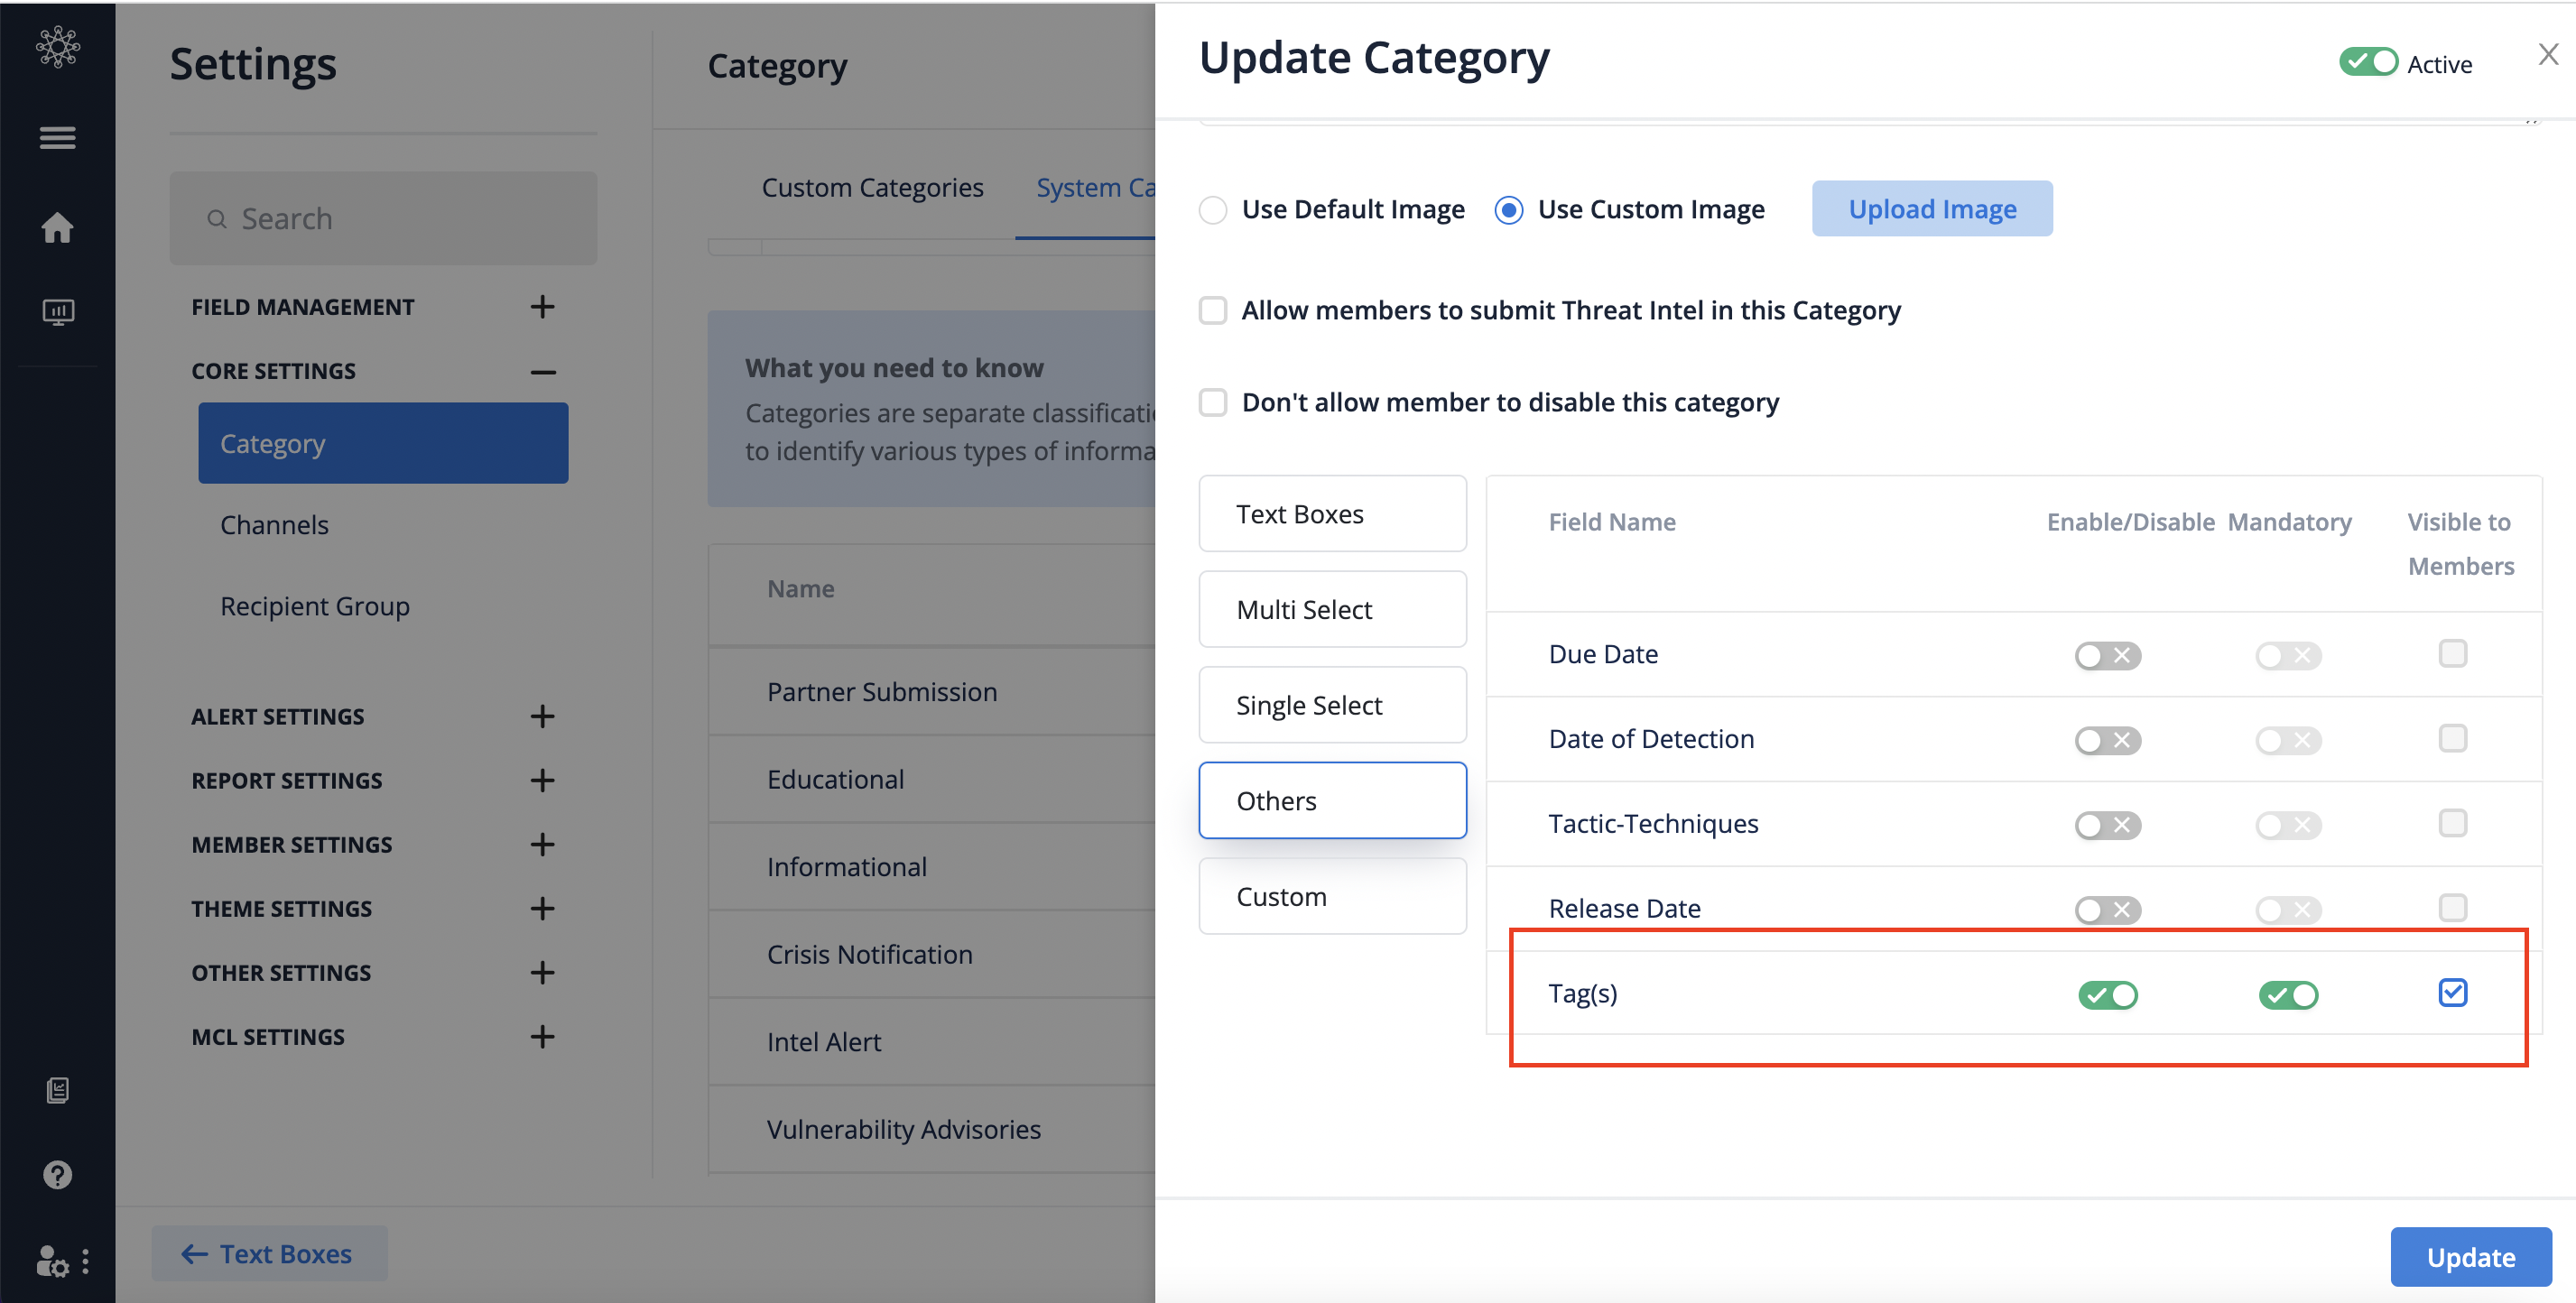
Task: Expand the Alert Settings section
Action: click(x=542, y=716)
